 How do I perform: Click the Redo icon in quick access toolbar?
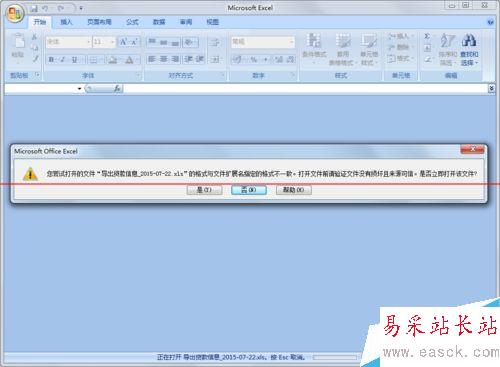click(61, 8)
